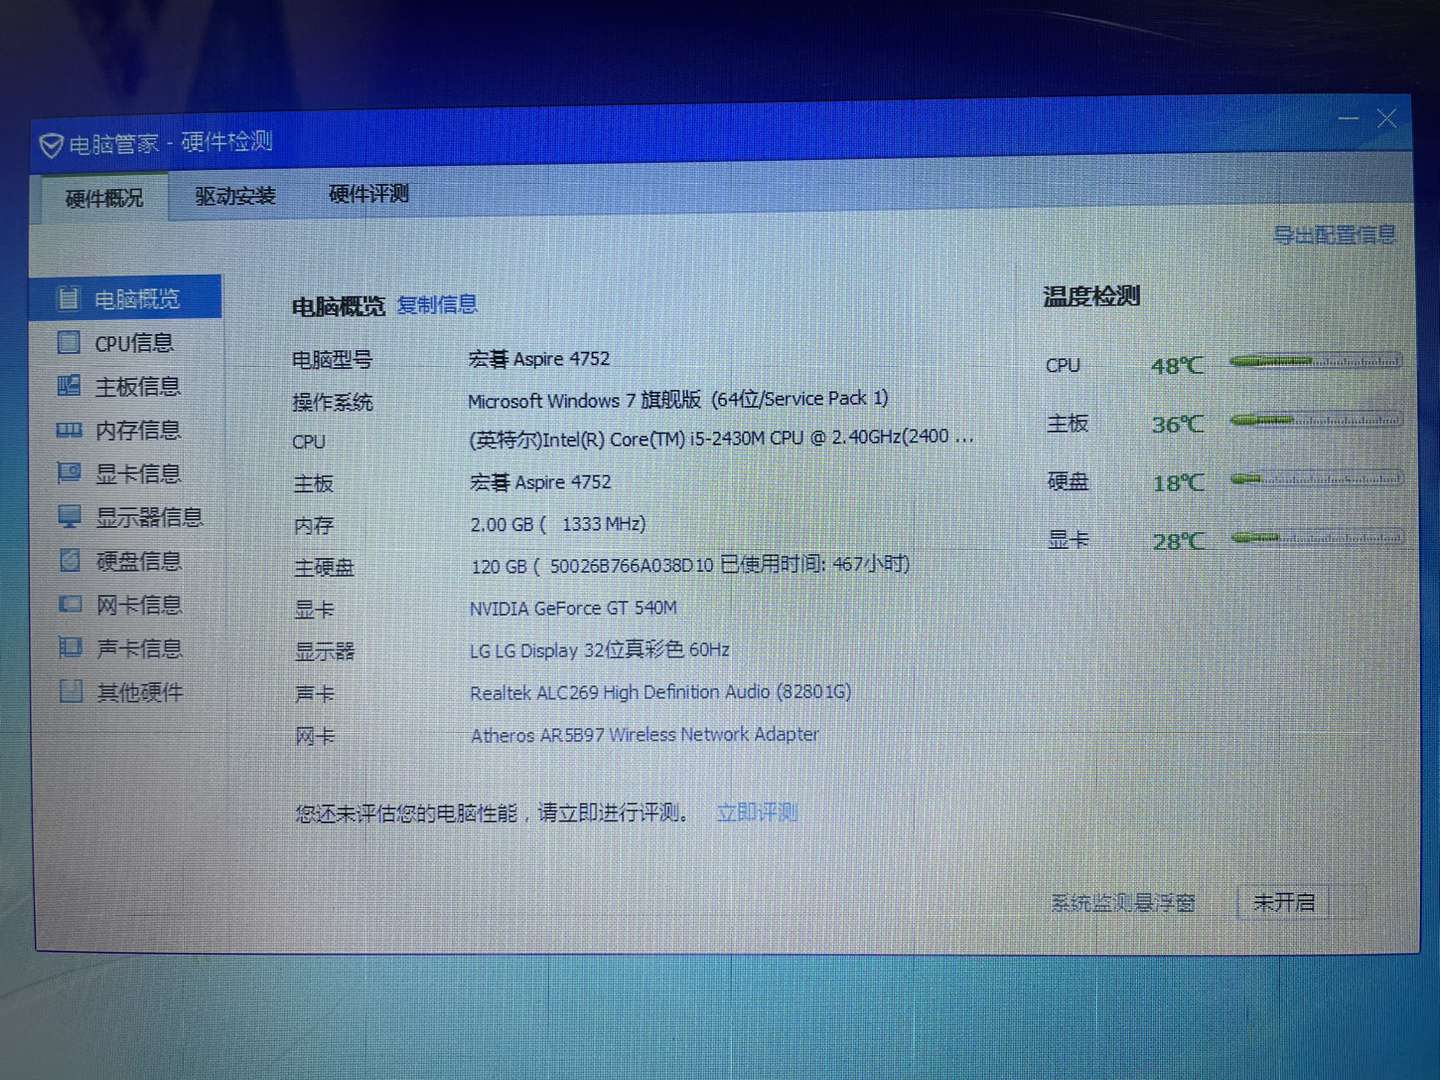Select the 内存信息 sidebar entry label
The width and height of the screenshot is (1440, 1080).
pyautogui.click(x=138, y=430)
